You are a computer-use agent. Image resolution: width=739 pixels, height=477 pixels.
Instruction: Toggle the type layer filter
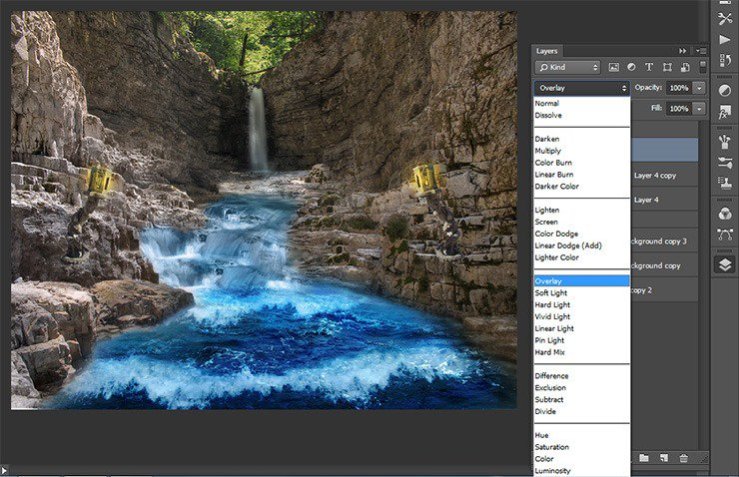pyautogui.click(x=649, y=67)
